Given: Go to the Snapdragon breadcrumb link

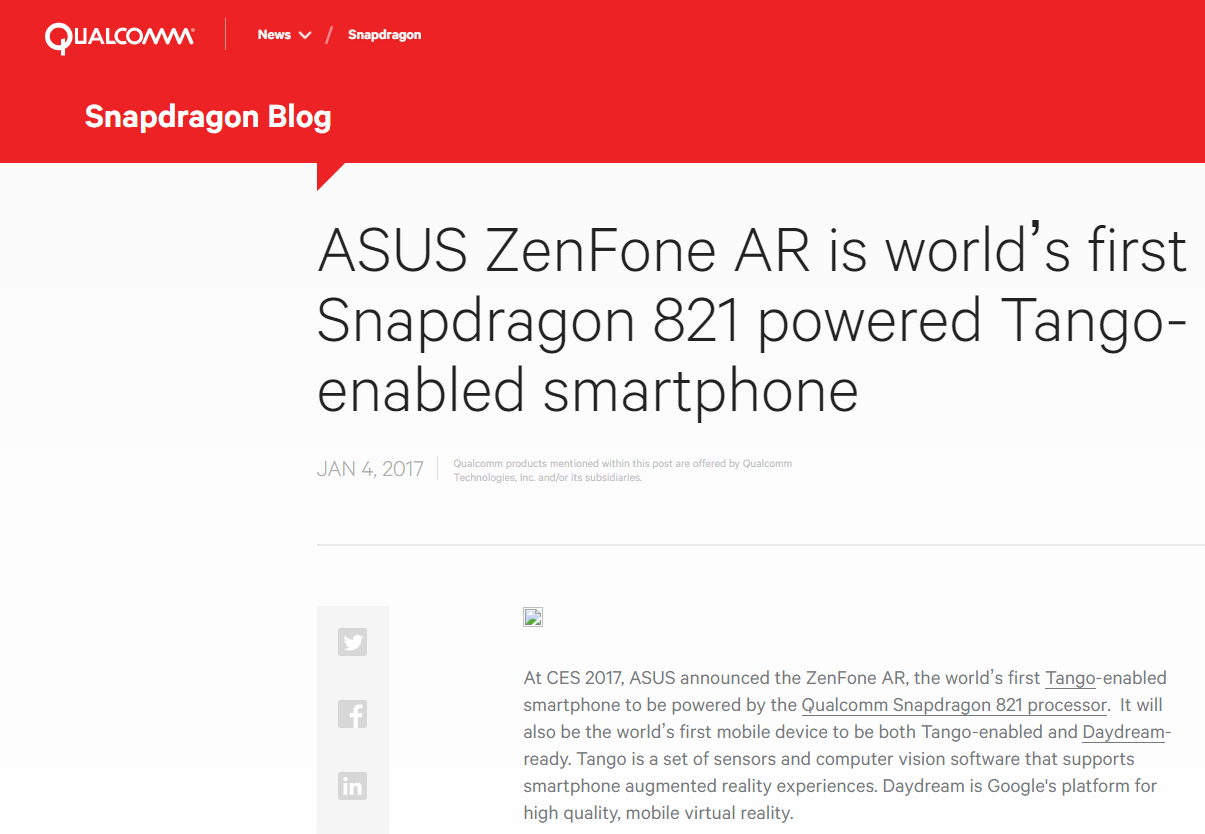Looking at the screenshot, I should [x=384, y=35].
